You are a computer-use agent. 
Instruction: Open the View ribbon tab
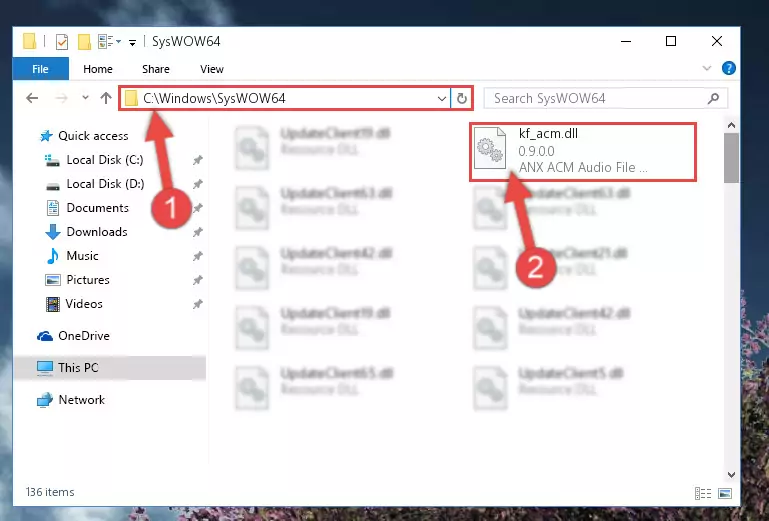point(211,69)
